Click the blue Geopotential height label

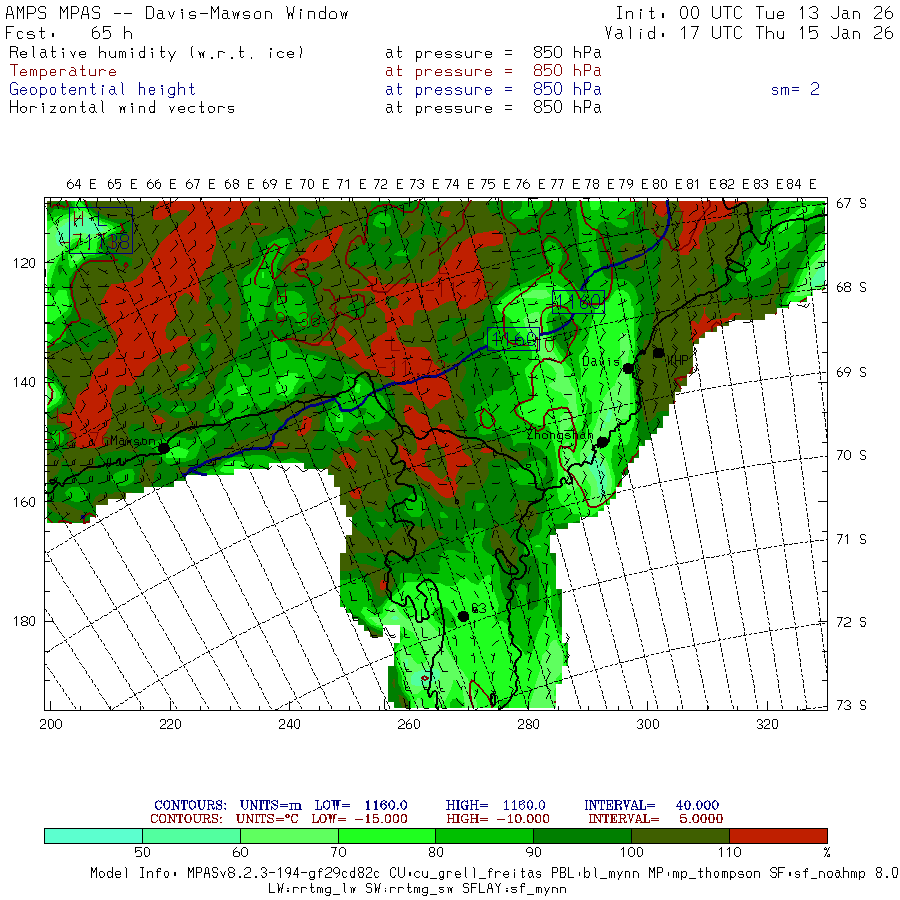point(102,90)
